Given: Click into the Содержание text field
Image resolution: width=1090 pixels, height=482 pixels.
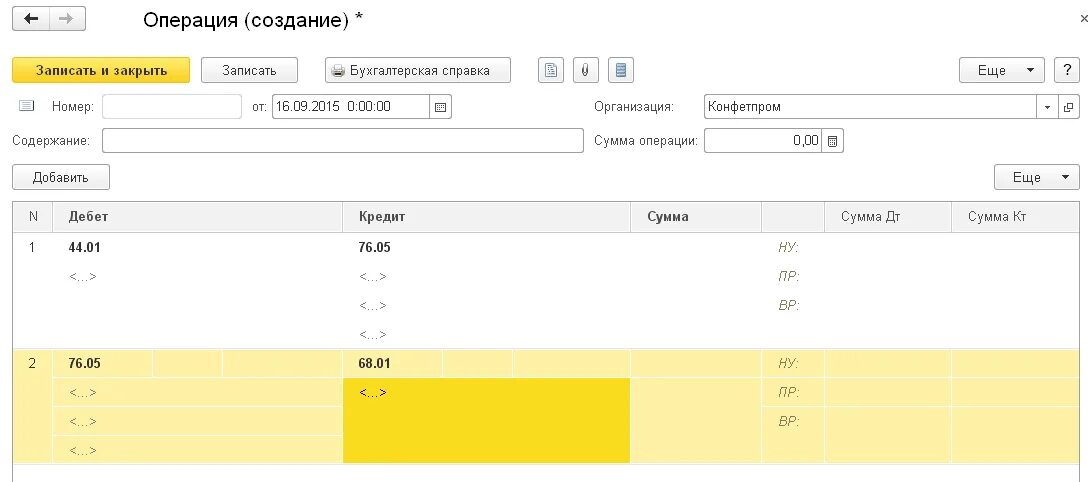Looking at the screenshot, I should tap(342, 141).
